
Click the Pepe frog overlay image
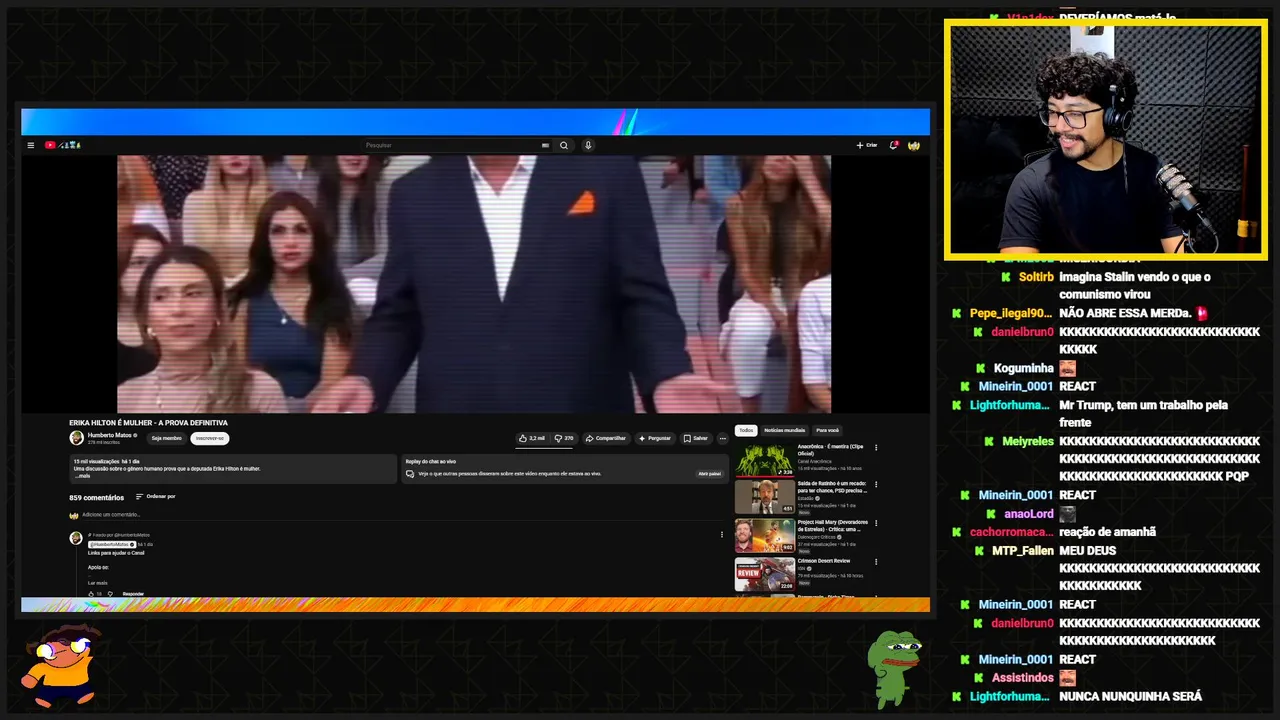893,669
